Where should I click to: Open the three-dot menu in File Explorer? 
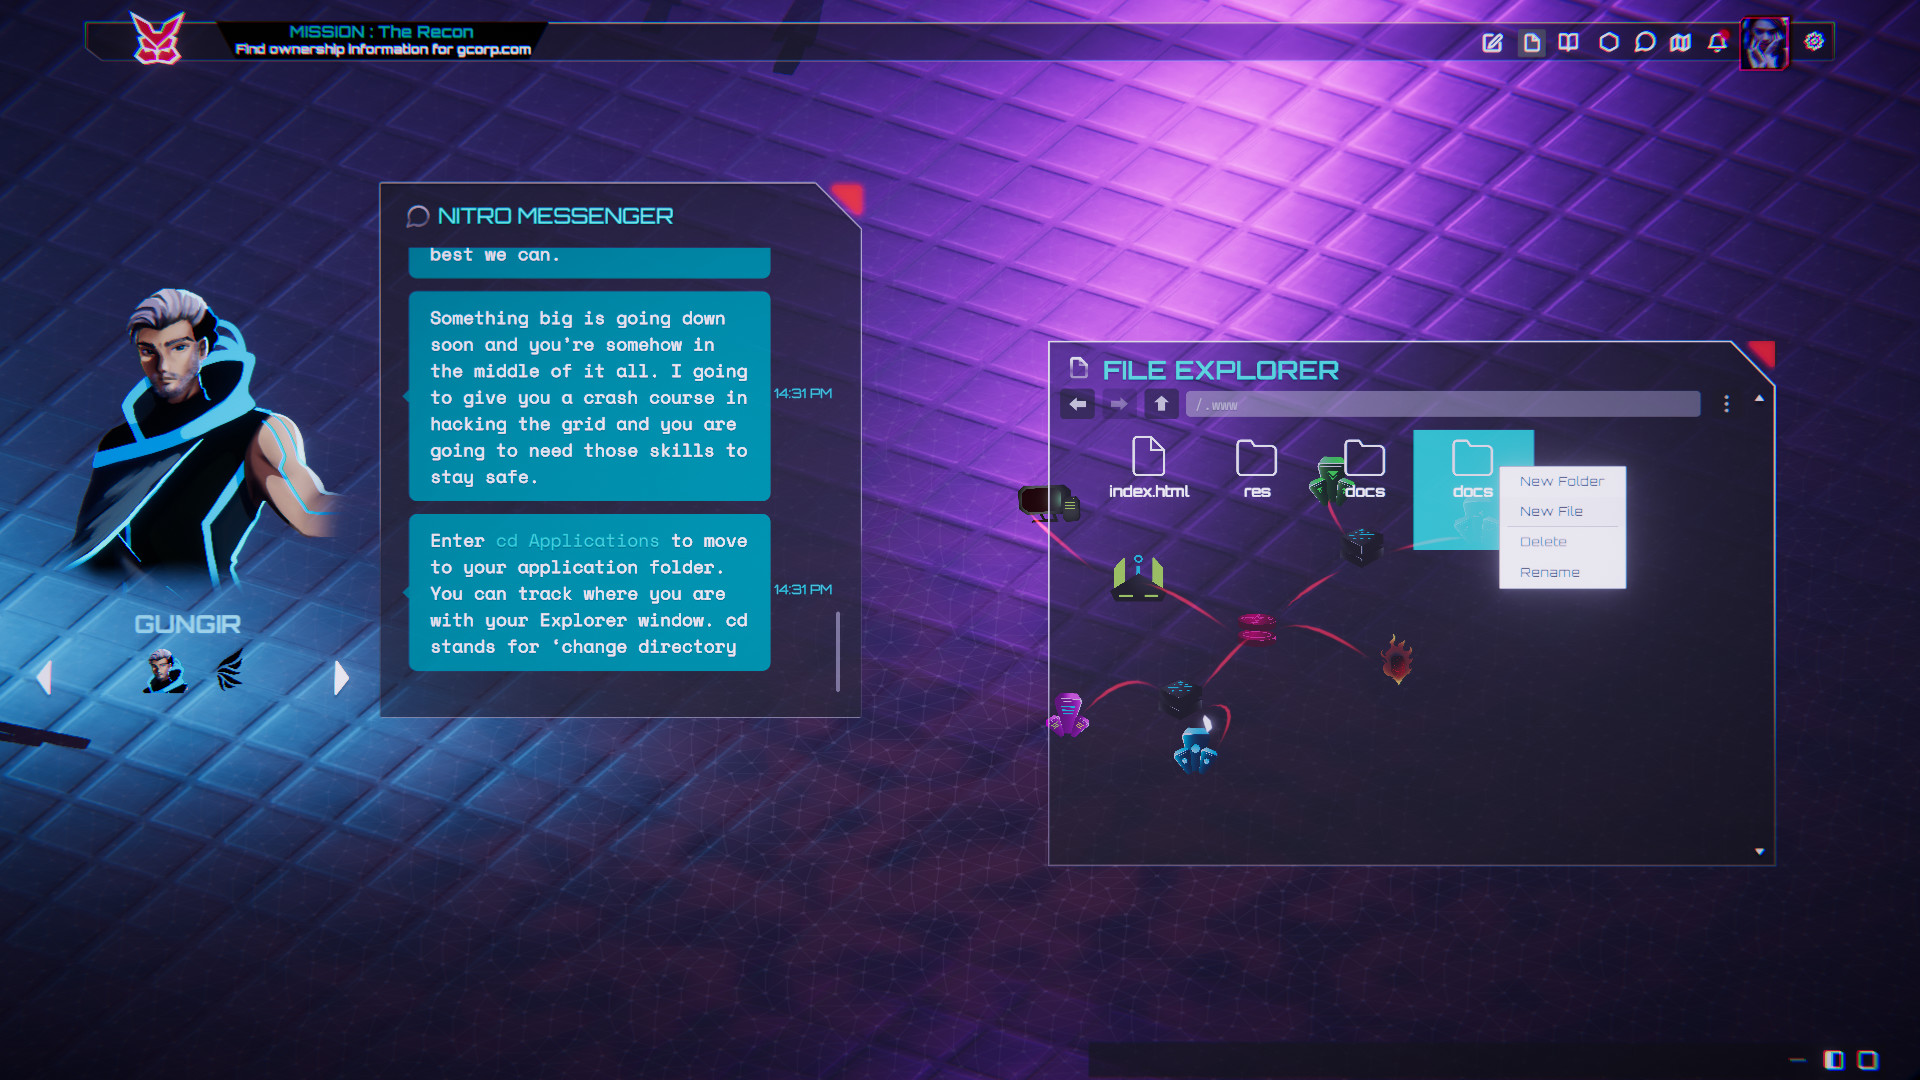tap(1725, 404)
